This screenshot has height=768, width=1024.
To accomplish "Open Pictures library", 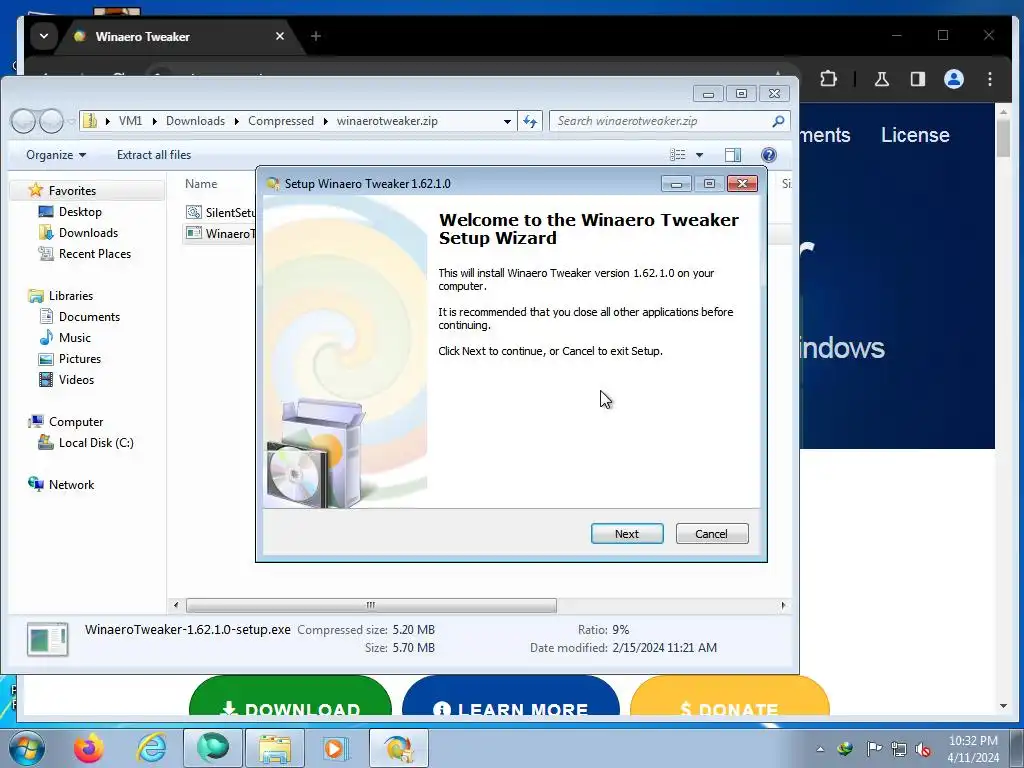I will 80,359.
